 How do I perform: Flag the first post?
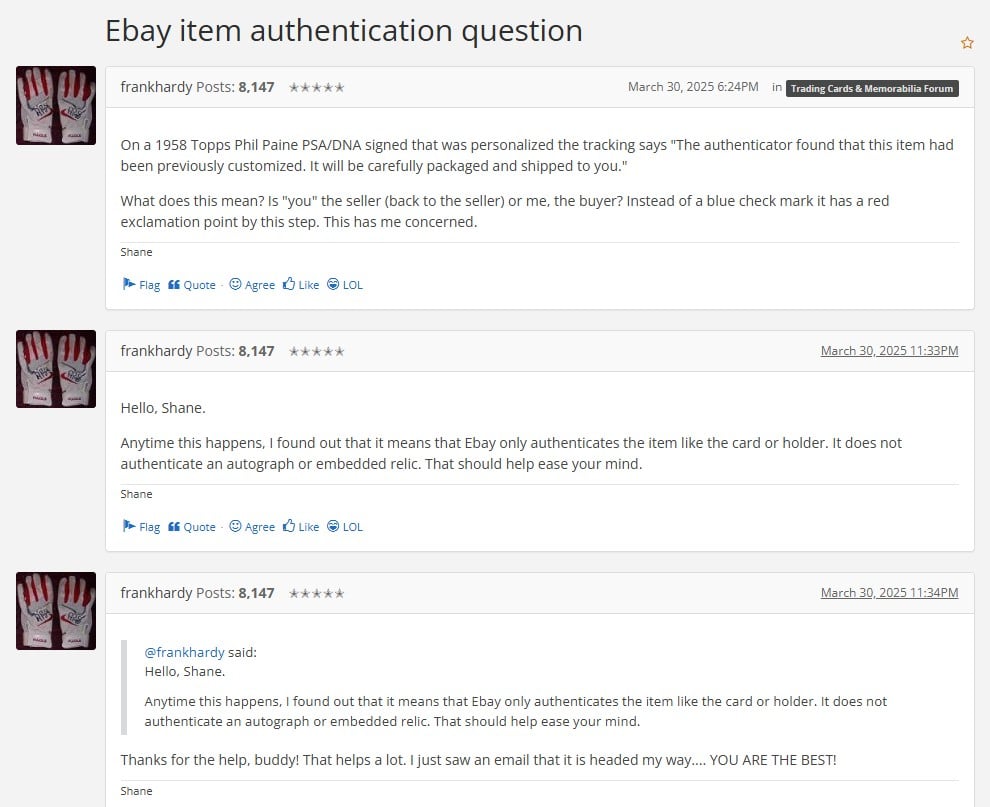pyautogui.click(x=141, y=284)
